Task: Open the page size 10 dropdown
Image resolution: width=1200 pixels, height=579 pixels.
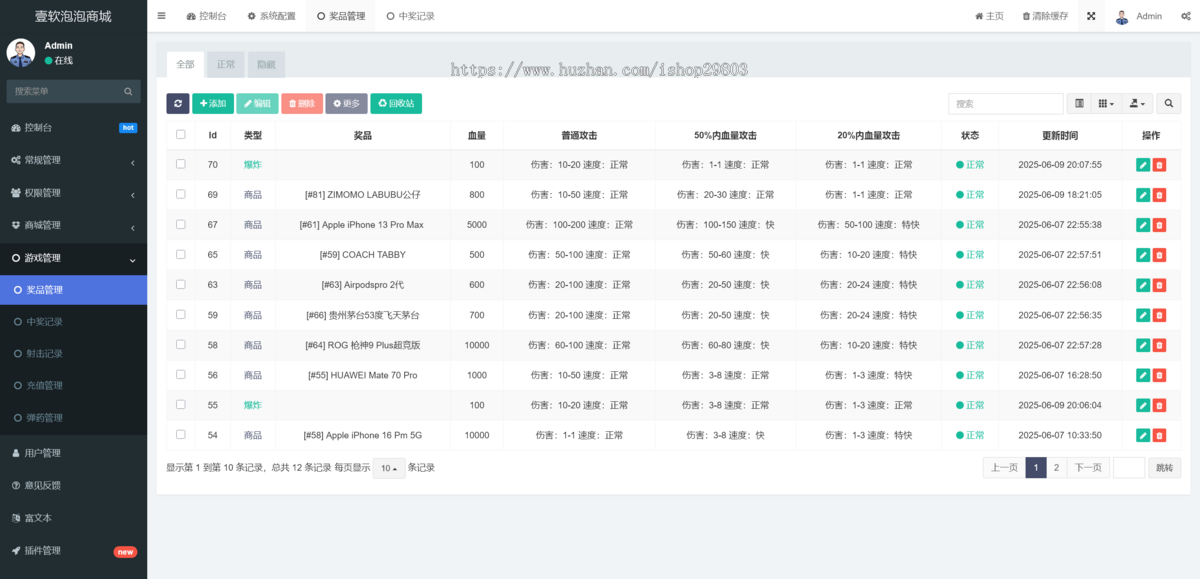Action: coord(389,468)
